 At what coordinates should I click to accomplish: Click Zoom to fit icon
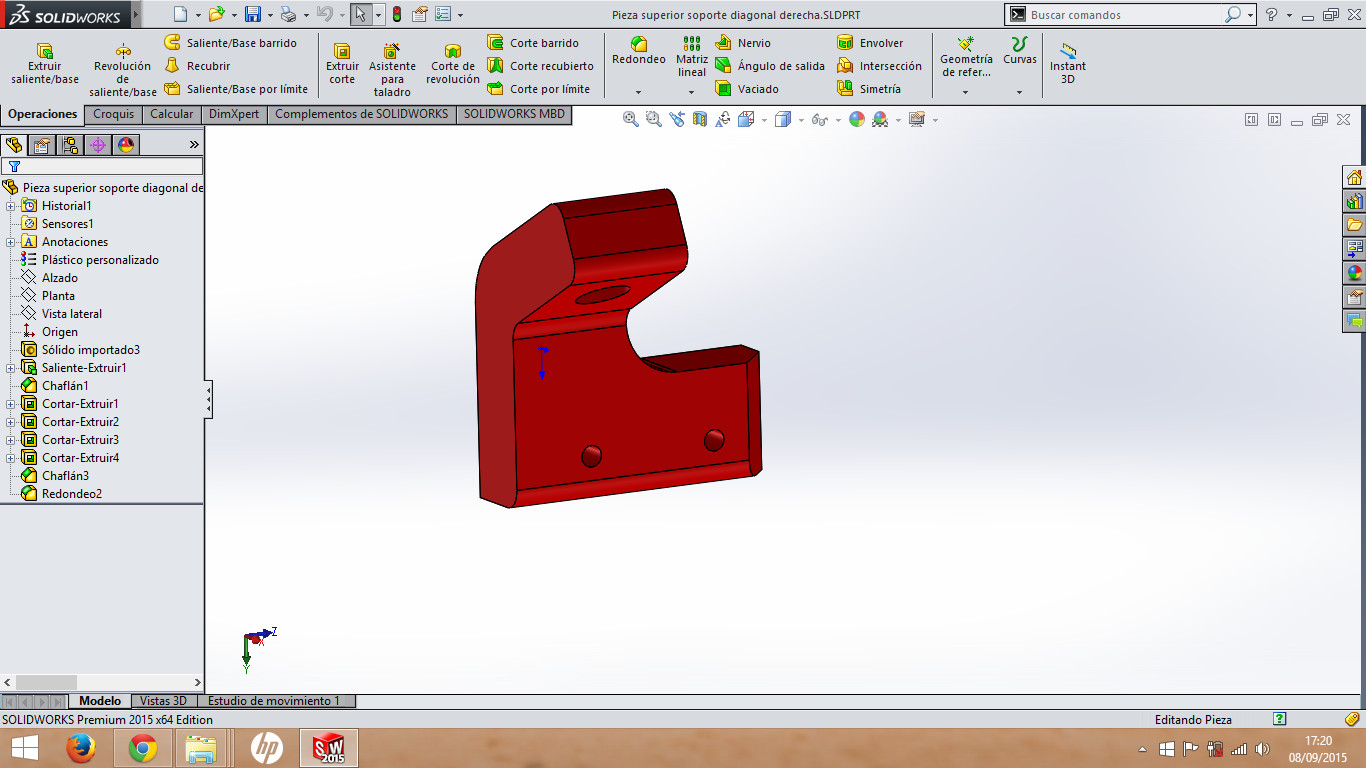pyautogui.click(x=631, y=119)
